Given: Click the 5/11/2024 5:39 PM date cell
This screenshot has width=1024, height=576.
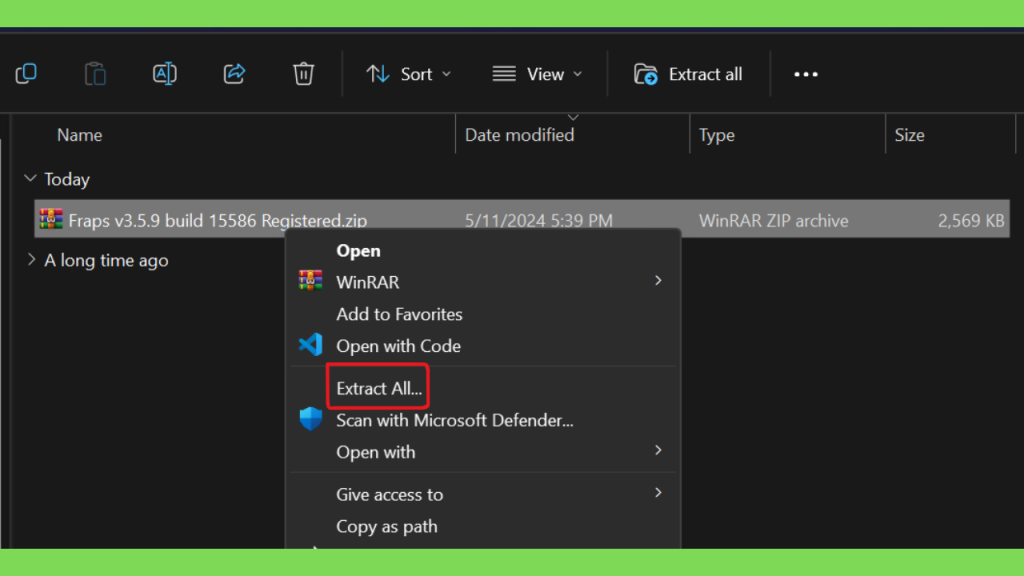Looking at the screenshot, I should click(x=539, y=221).
